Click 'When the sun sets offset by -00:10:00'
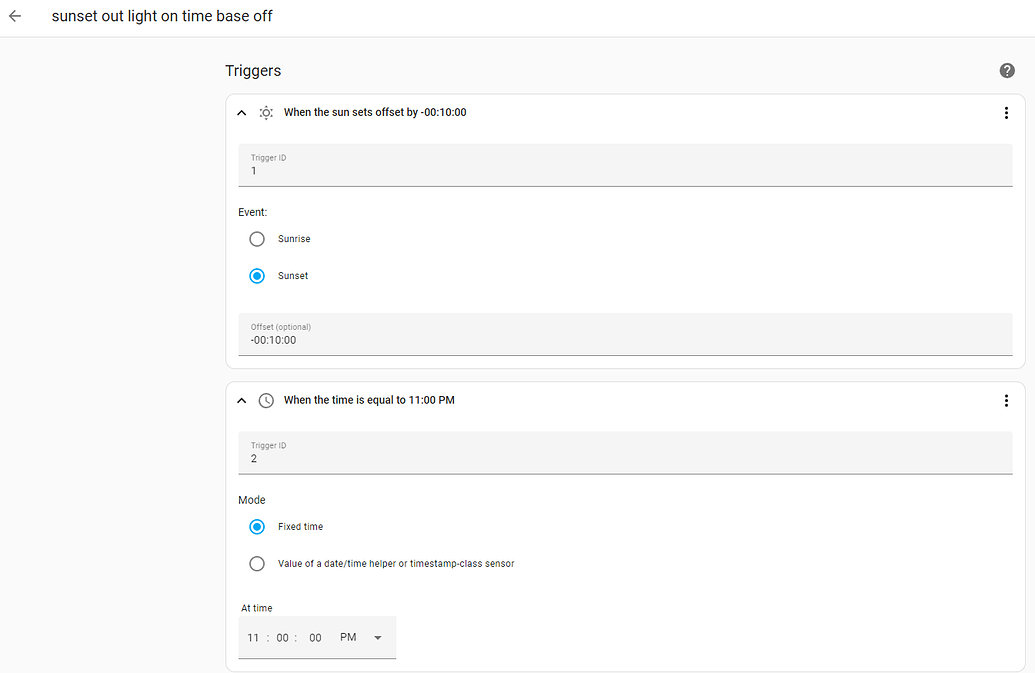 point(375,112)
